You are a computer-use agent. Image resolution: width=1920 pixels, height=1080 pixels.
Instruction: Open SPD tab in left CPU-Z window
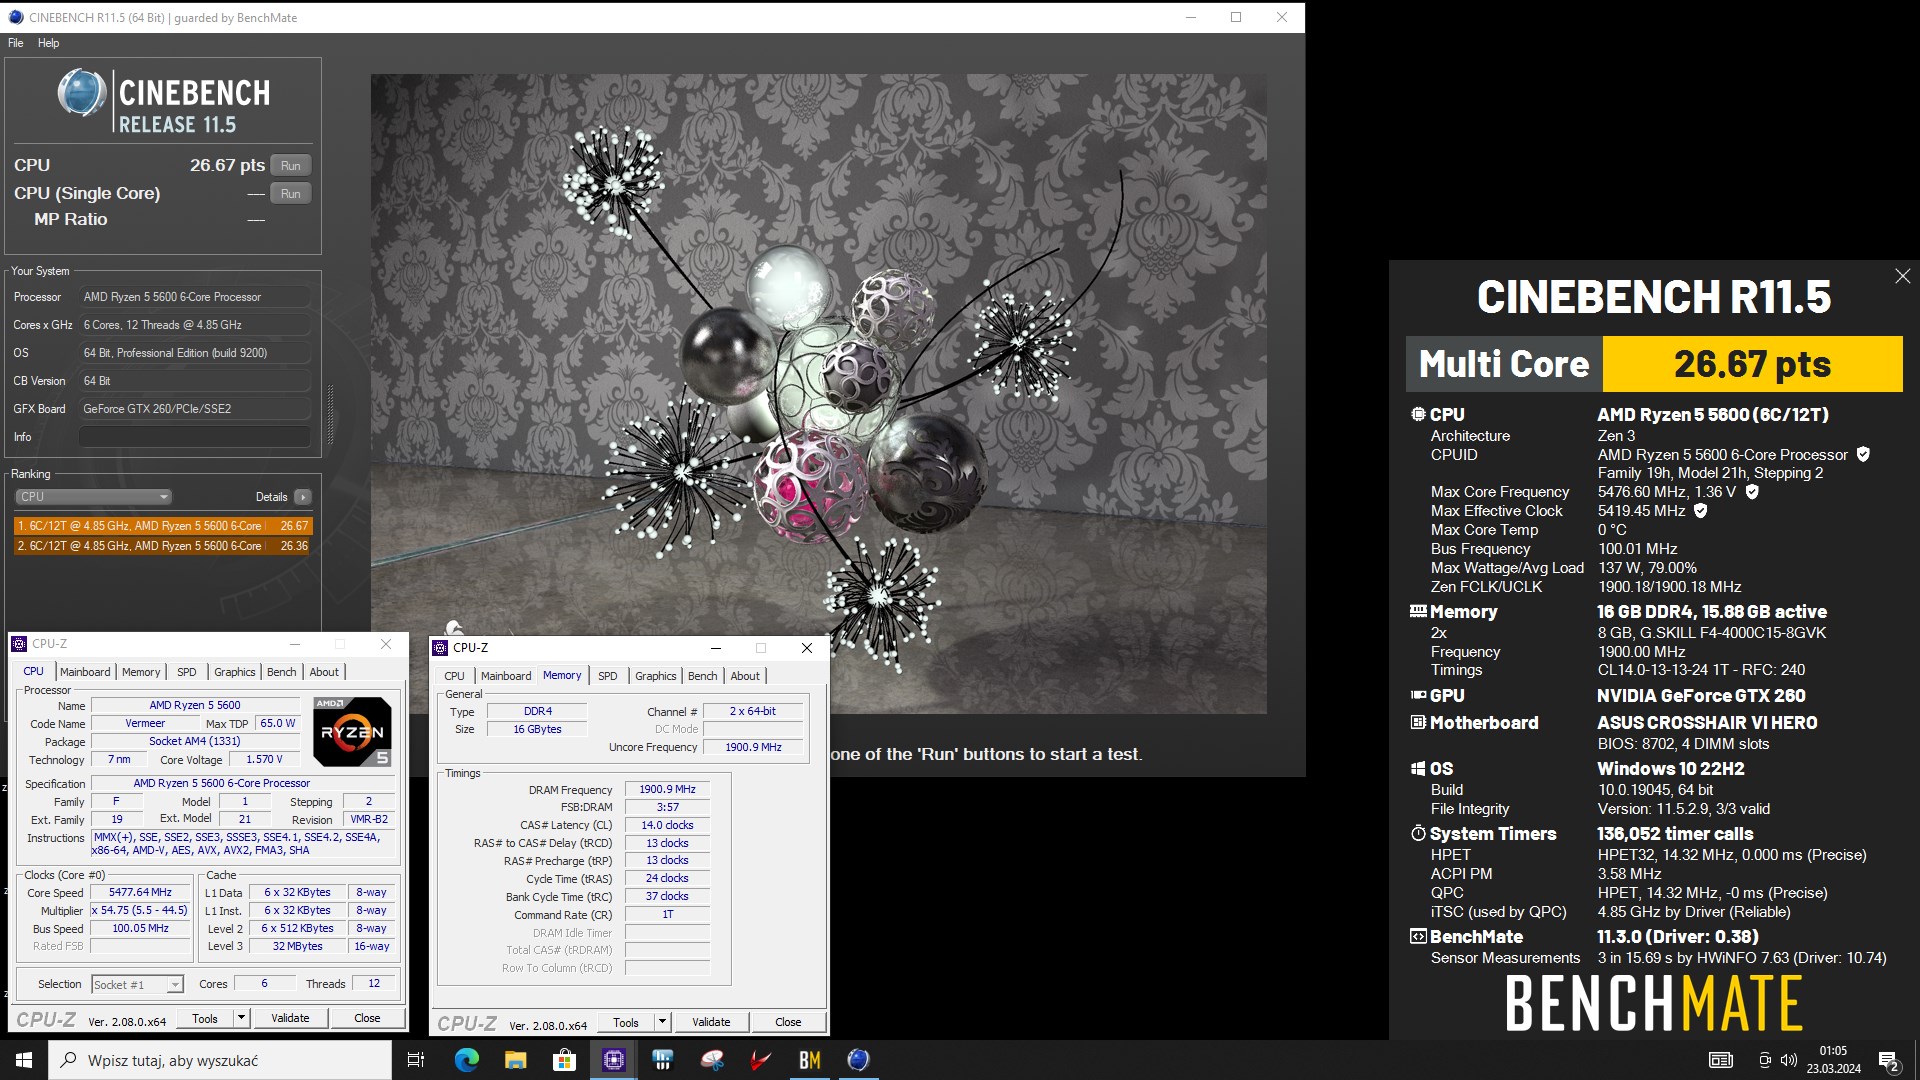click(187, 672)
